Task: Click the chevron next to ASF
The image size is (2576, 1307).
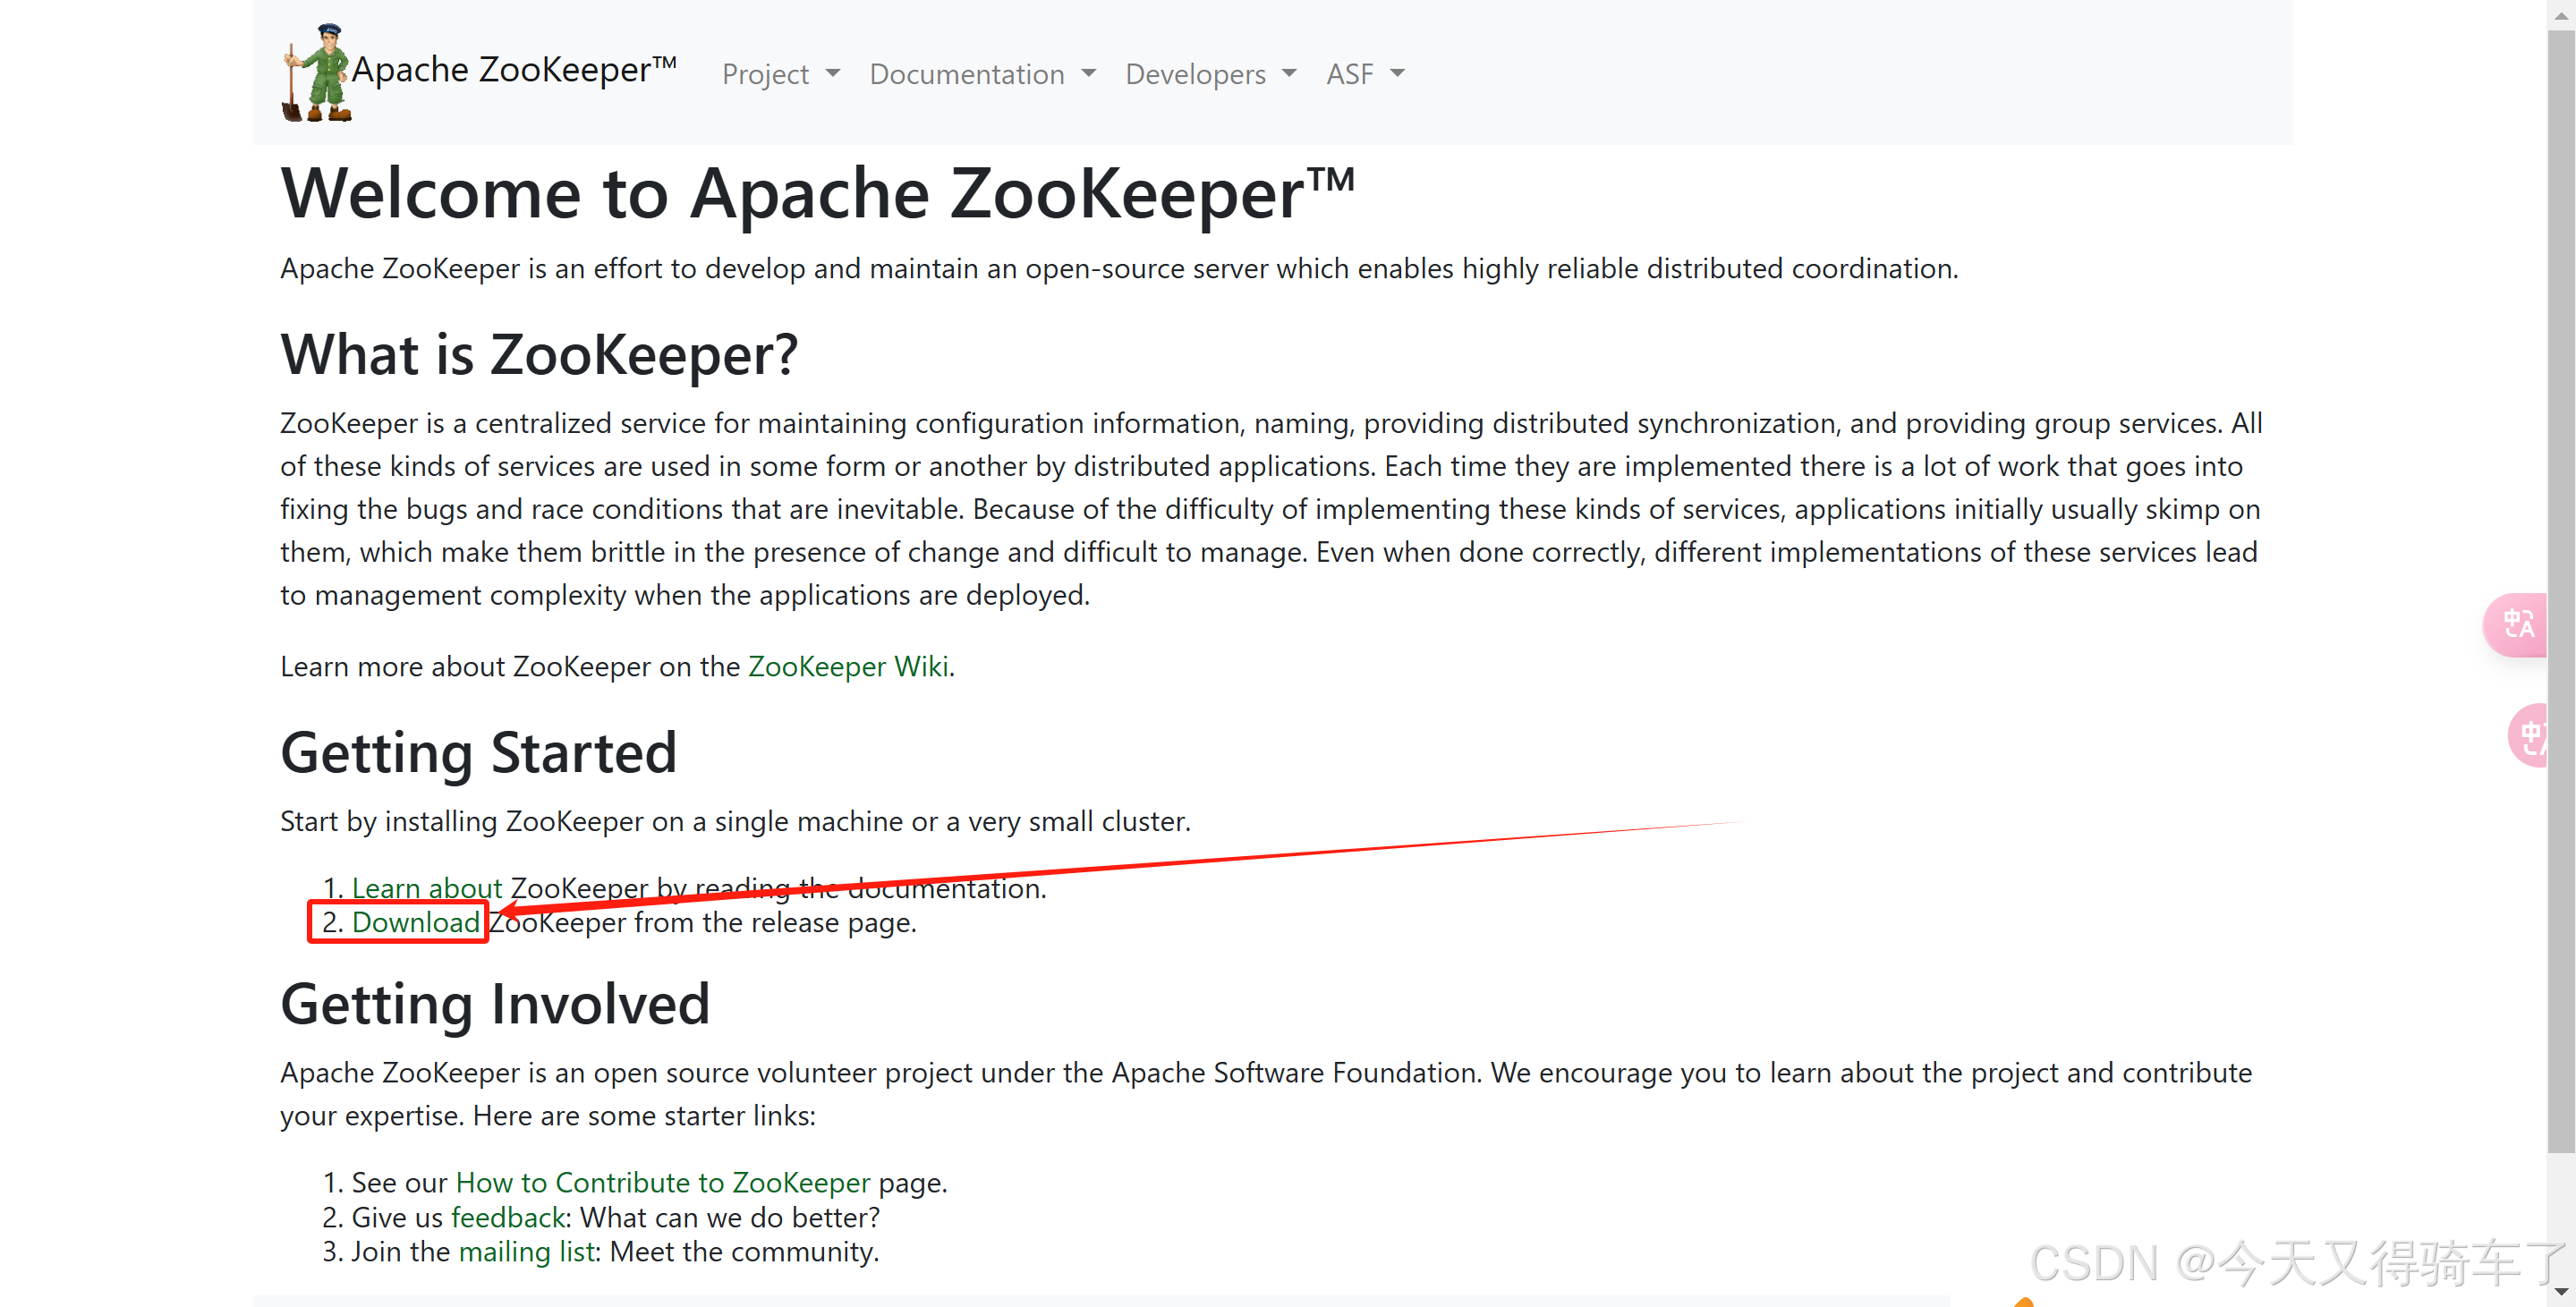Action: tap(1398, 73)
